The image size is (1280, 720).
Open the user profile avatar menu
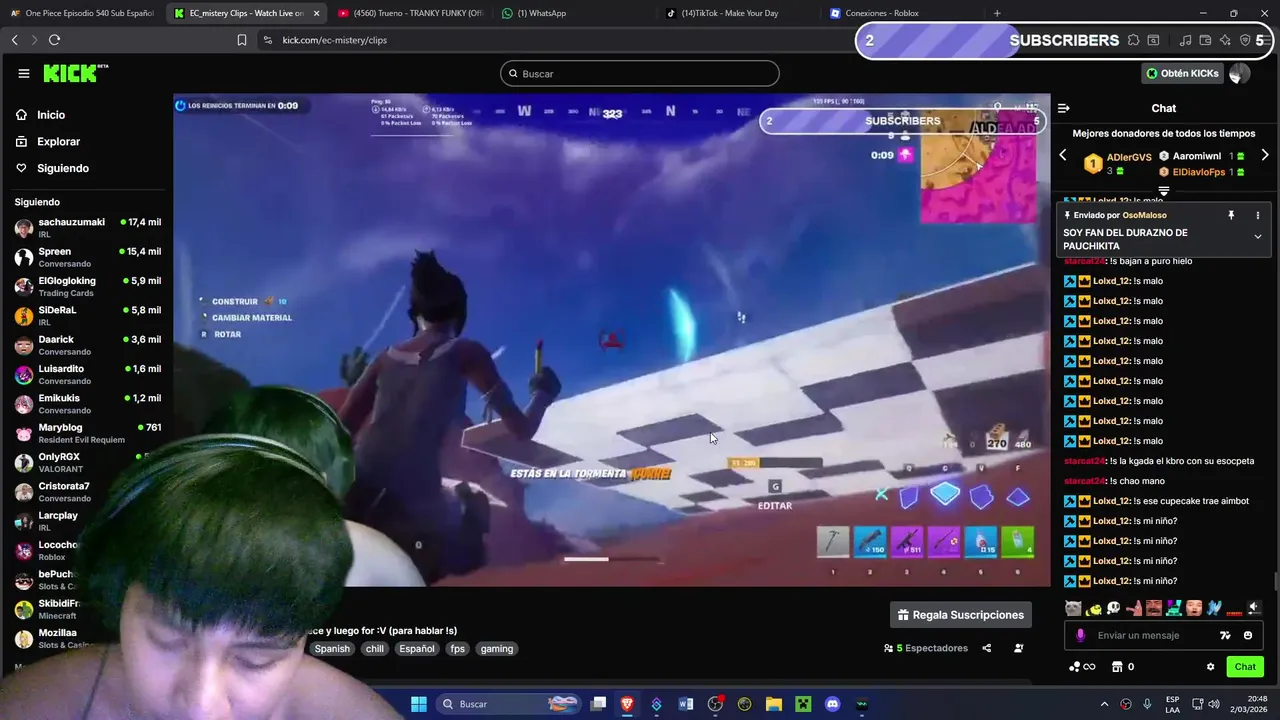click(x=1239, y=73)
